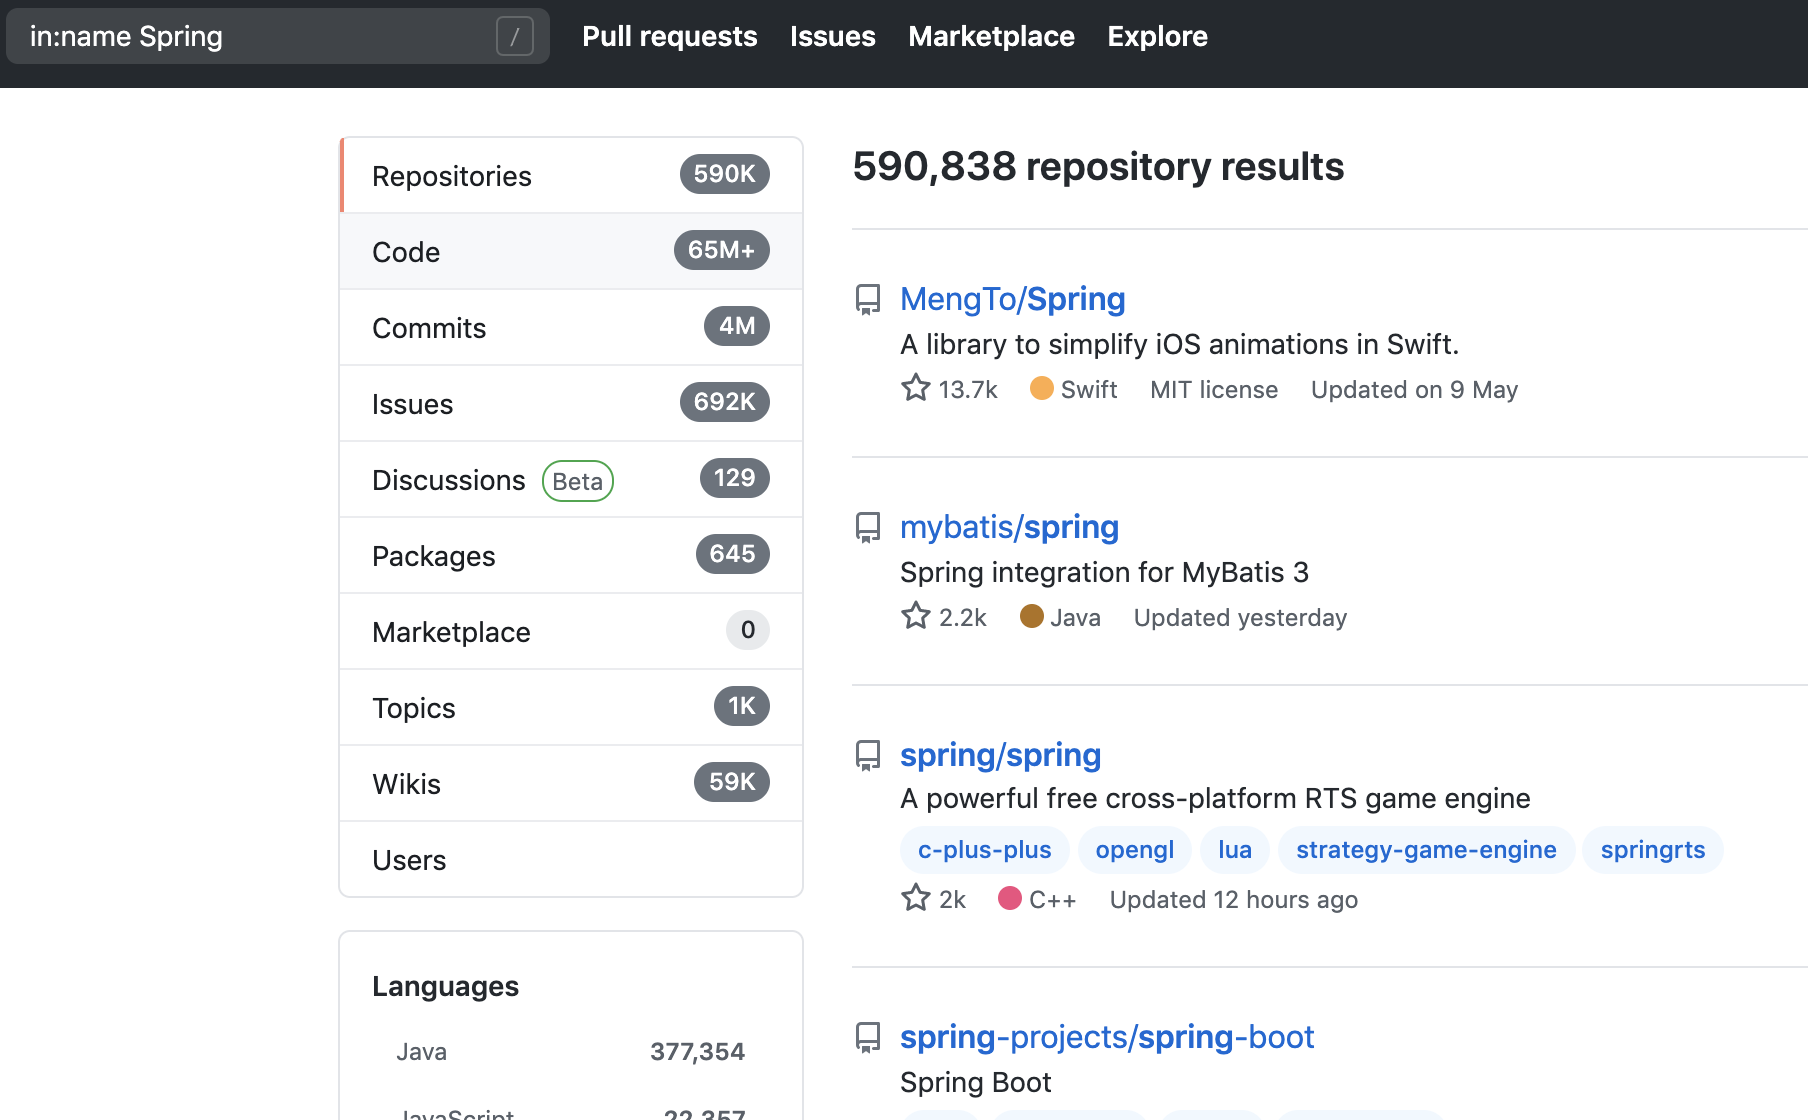Select Packages results filter
The height and width of the screenshot is (1120, 1808).
point(571,555)
